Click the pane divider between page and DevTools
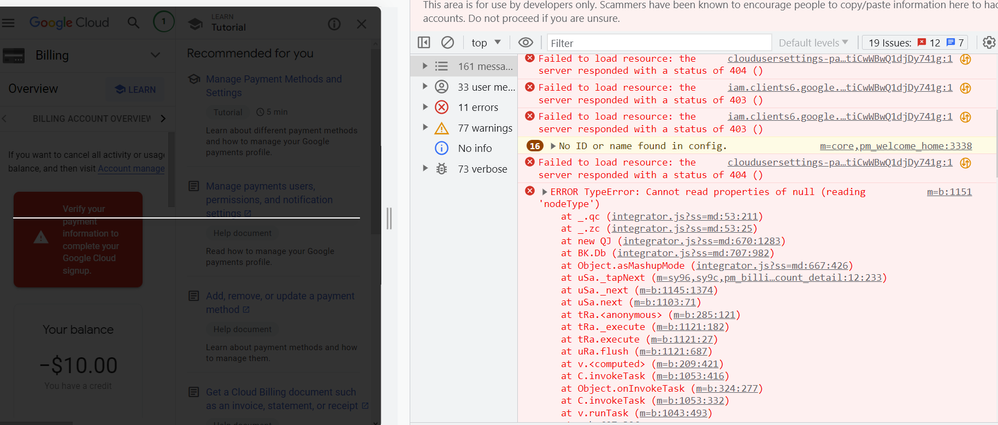 tap(389, 218)
